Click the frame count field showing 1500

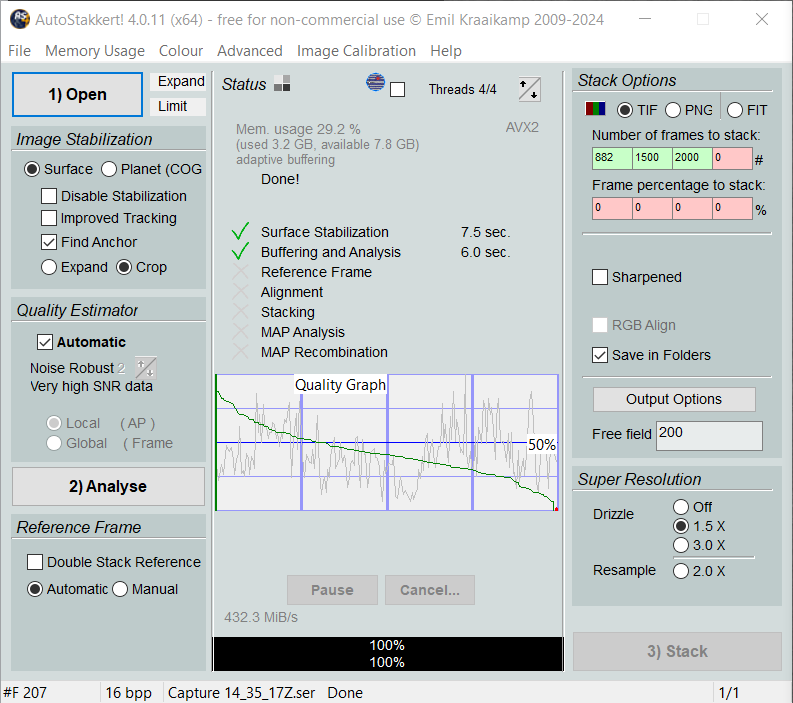point(652,158)
